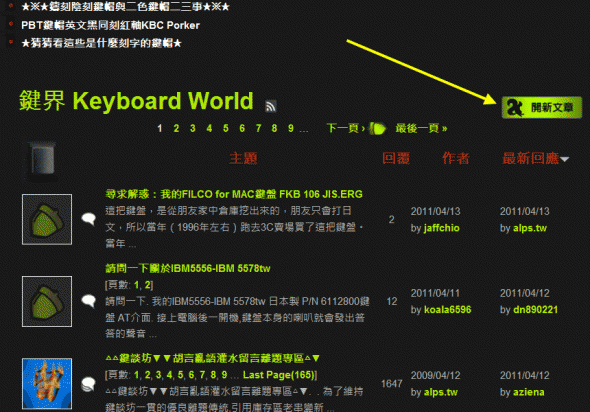This screenshot has width=590, height=412.
Task: Open thread 尋求解惑 FILCO for MAC鍵盤
Action: point(234,194)
